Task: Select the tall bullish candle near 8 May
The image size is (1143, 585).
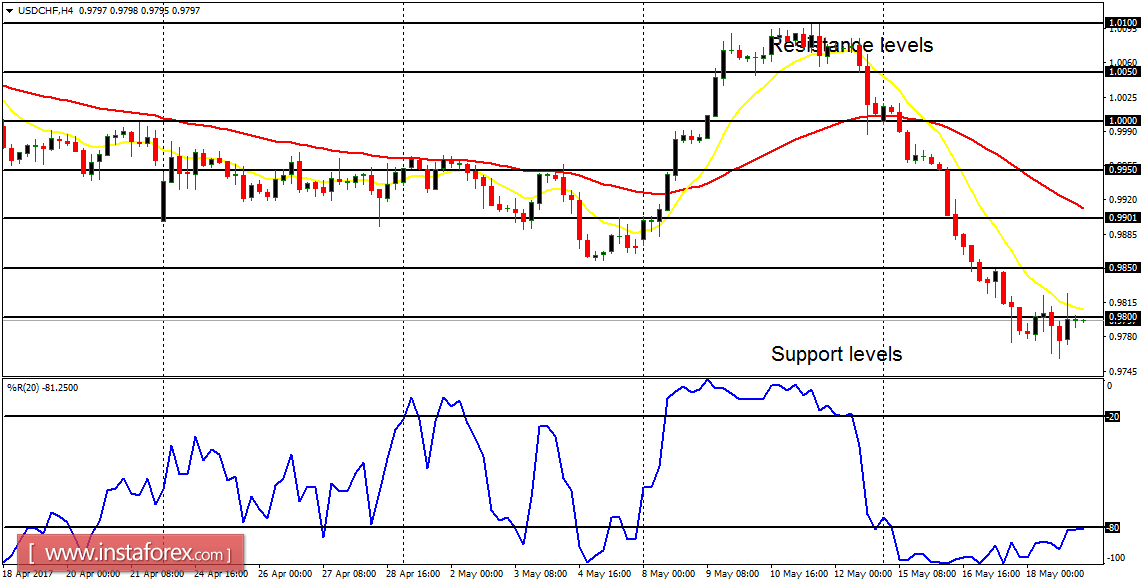Action: 668,190
